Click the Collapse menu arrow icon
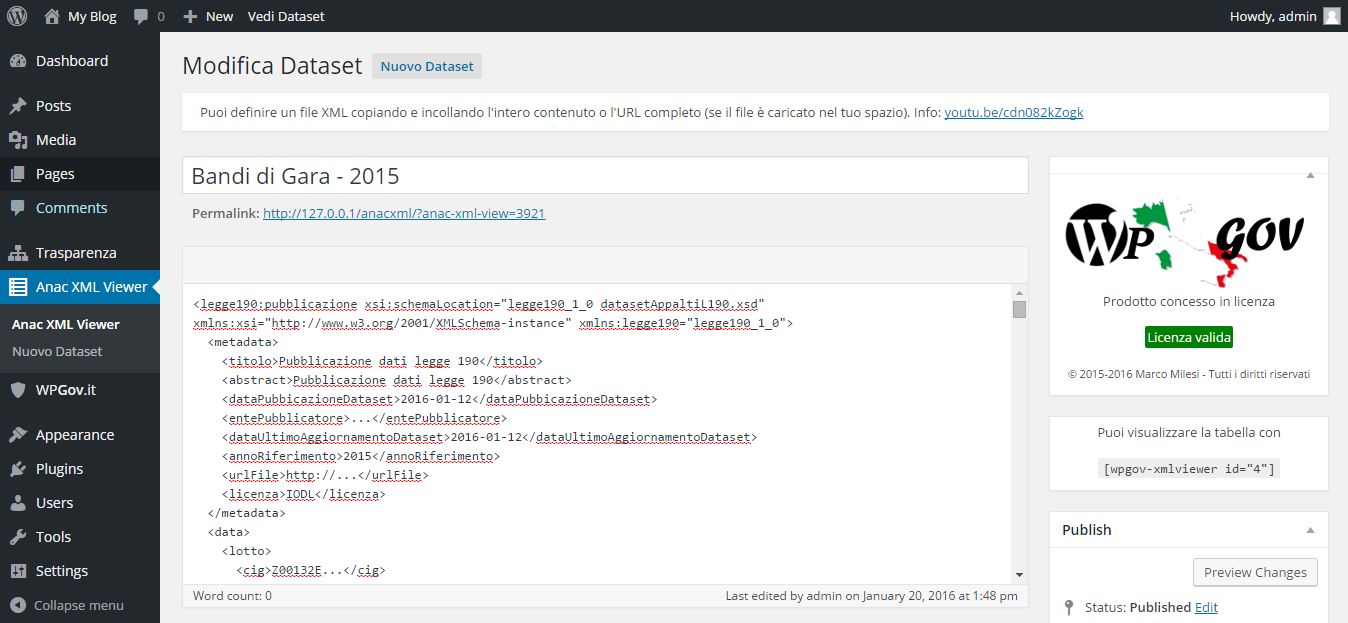The height and width of the screenshot is (623, 1348). point(17,605)
